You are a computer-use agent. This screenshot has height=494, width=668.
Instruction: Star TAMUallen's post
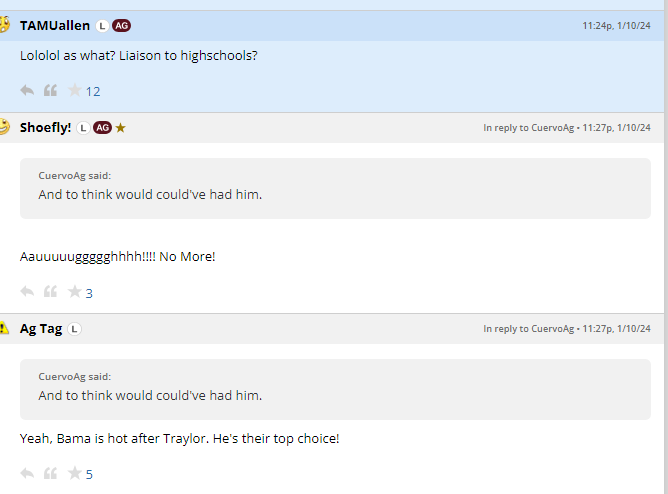74,91
